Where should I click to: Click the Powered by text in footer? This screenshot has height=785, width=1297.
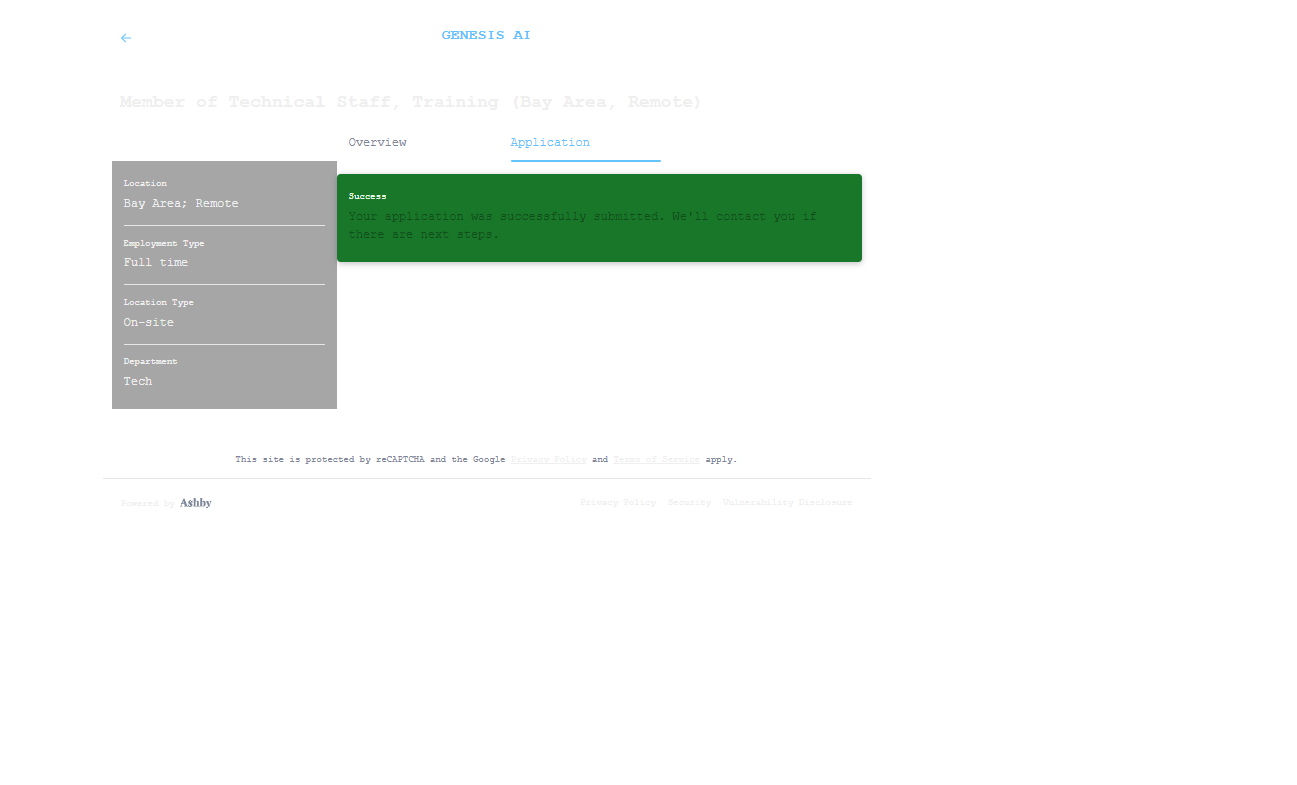point(147,504)
